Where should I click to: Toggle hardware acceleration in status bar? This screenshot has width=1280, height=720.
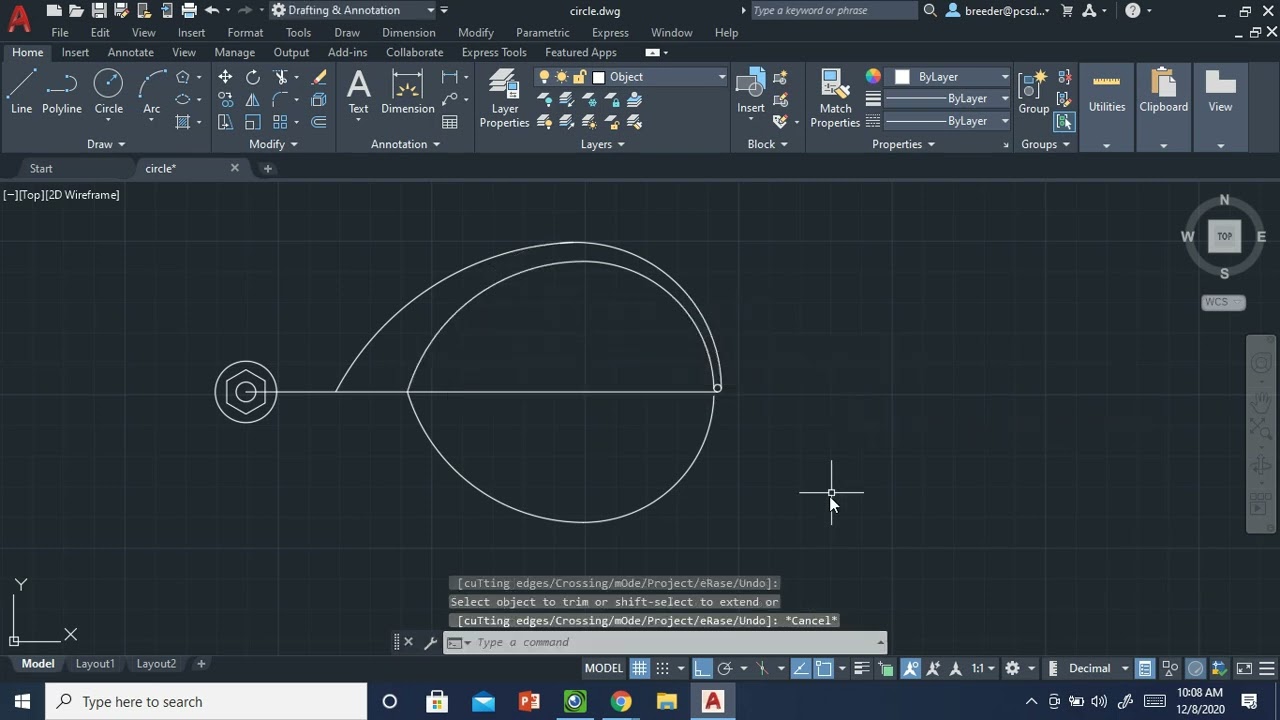coord(1196,668)
